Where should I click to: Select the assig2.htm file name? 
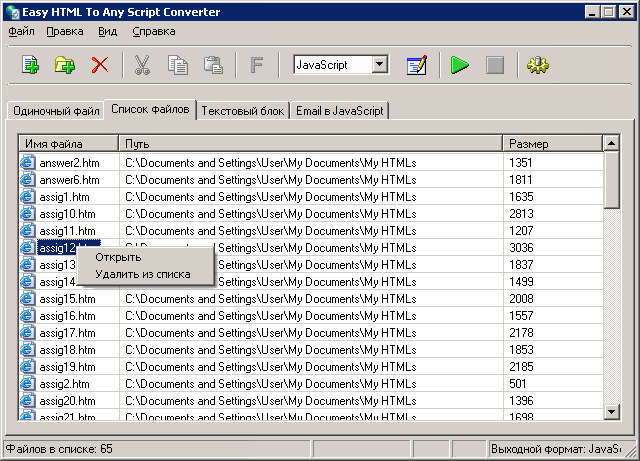64,384
